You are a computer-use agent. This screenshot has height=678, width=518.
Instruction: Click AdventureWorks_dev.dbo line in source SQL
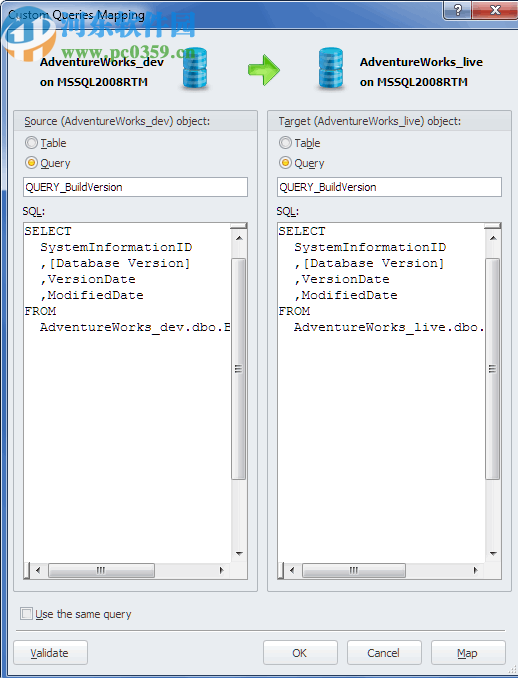[135, 327]
